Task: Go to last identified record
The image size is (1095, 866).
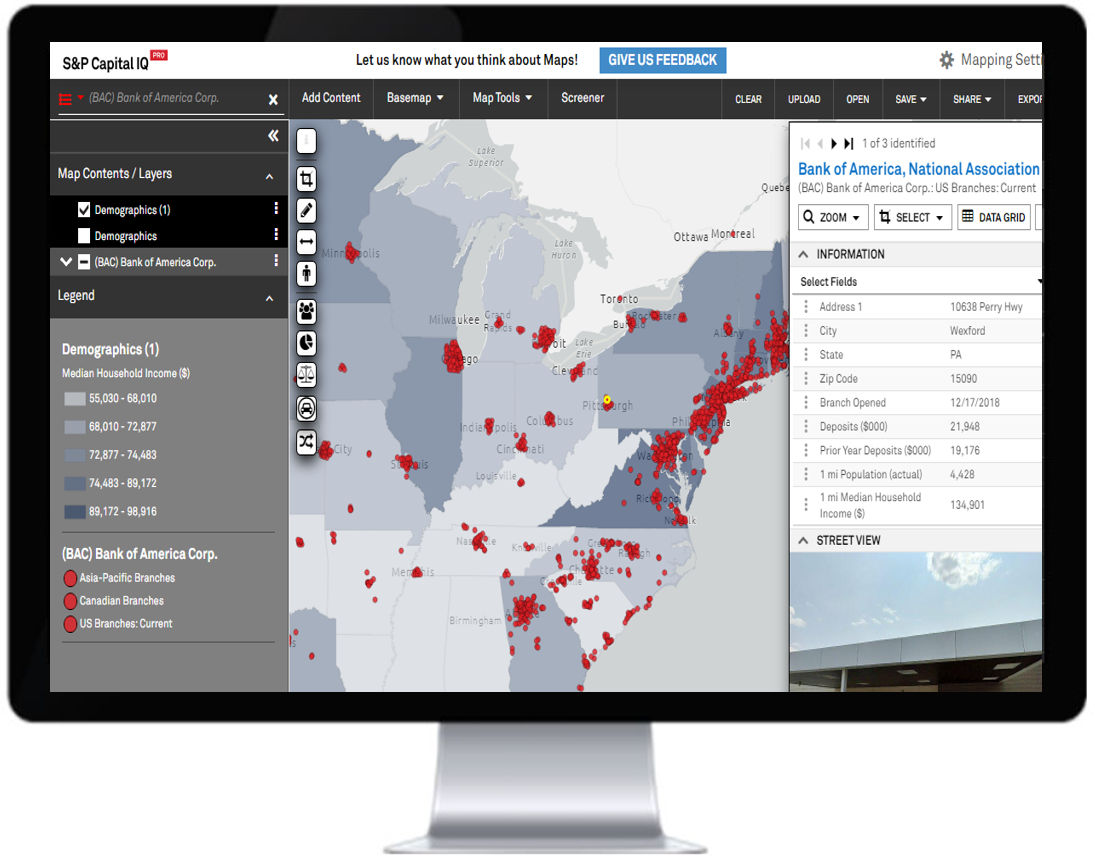Action: (x=848, y=143)
